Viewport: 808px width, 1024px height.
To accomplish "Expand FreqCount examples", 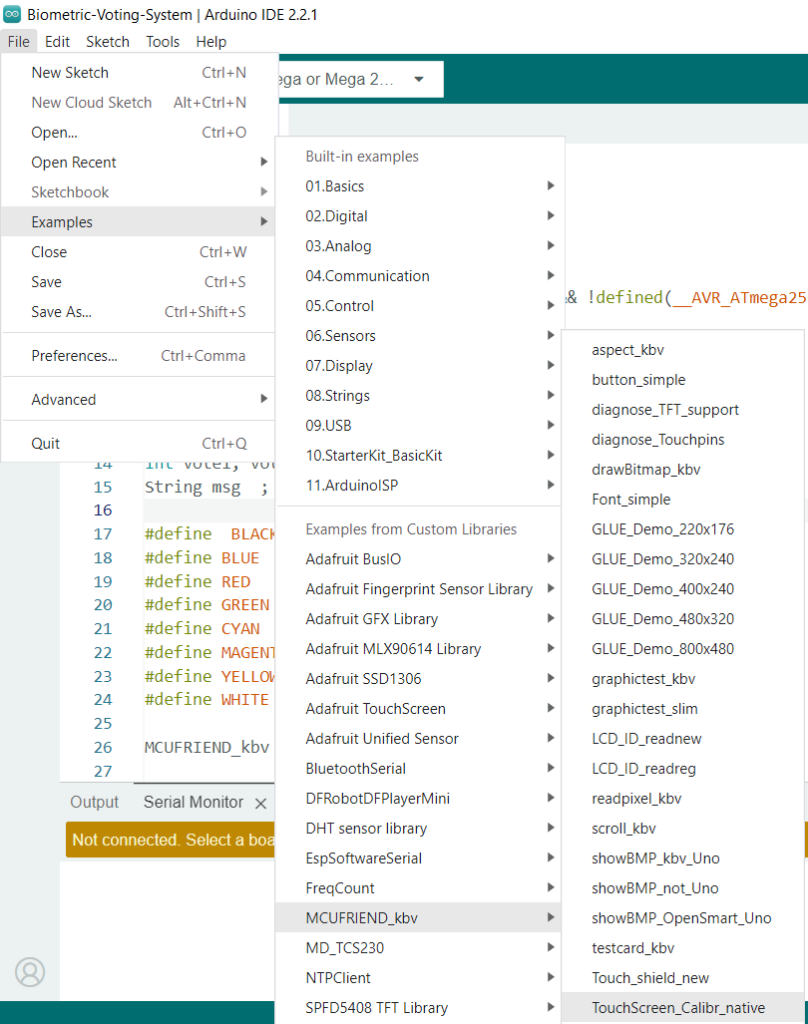I will [419, 888].
